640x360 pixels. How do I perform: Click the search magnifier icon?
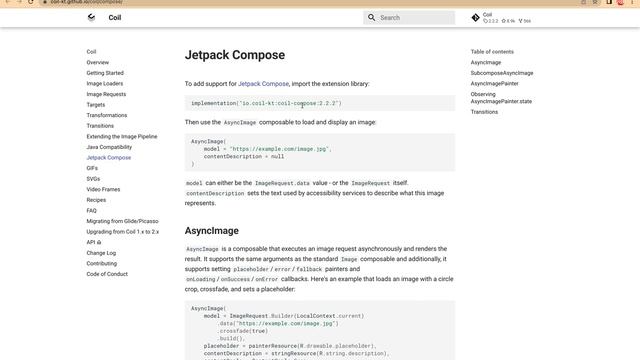[x=371, y=18]
